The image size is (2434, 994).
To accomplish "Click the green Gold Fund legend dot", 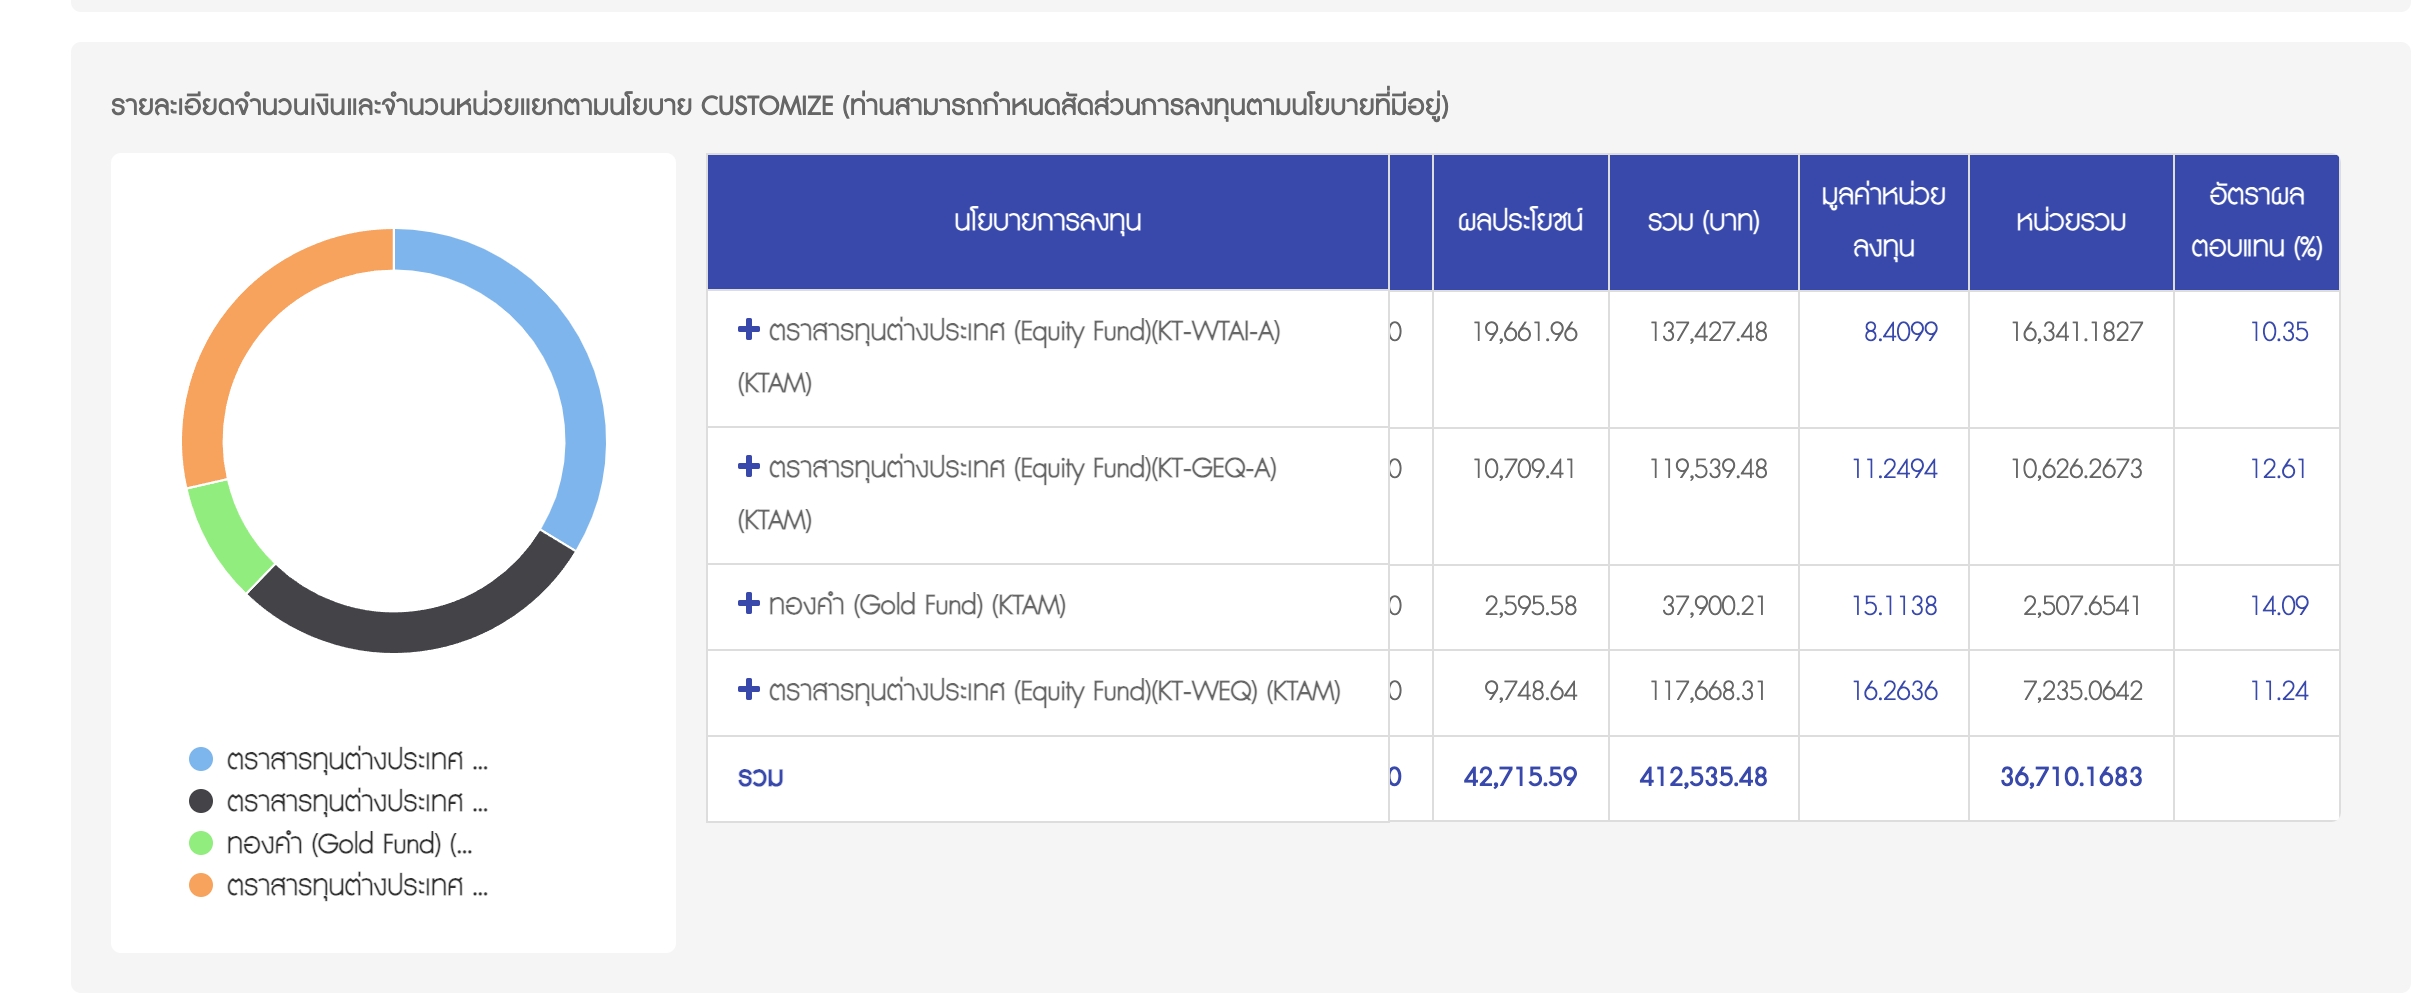I will pyautogui.click(x=201, y=844).
